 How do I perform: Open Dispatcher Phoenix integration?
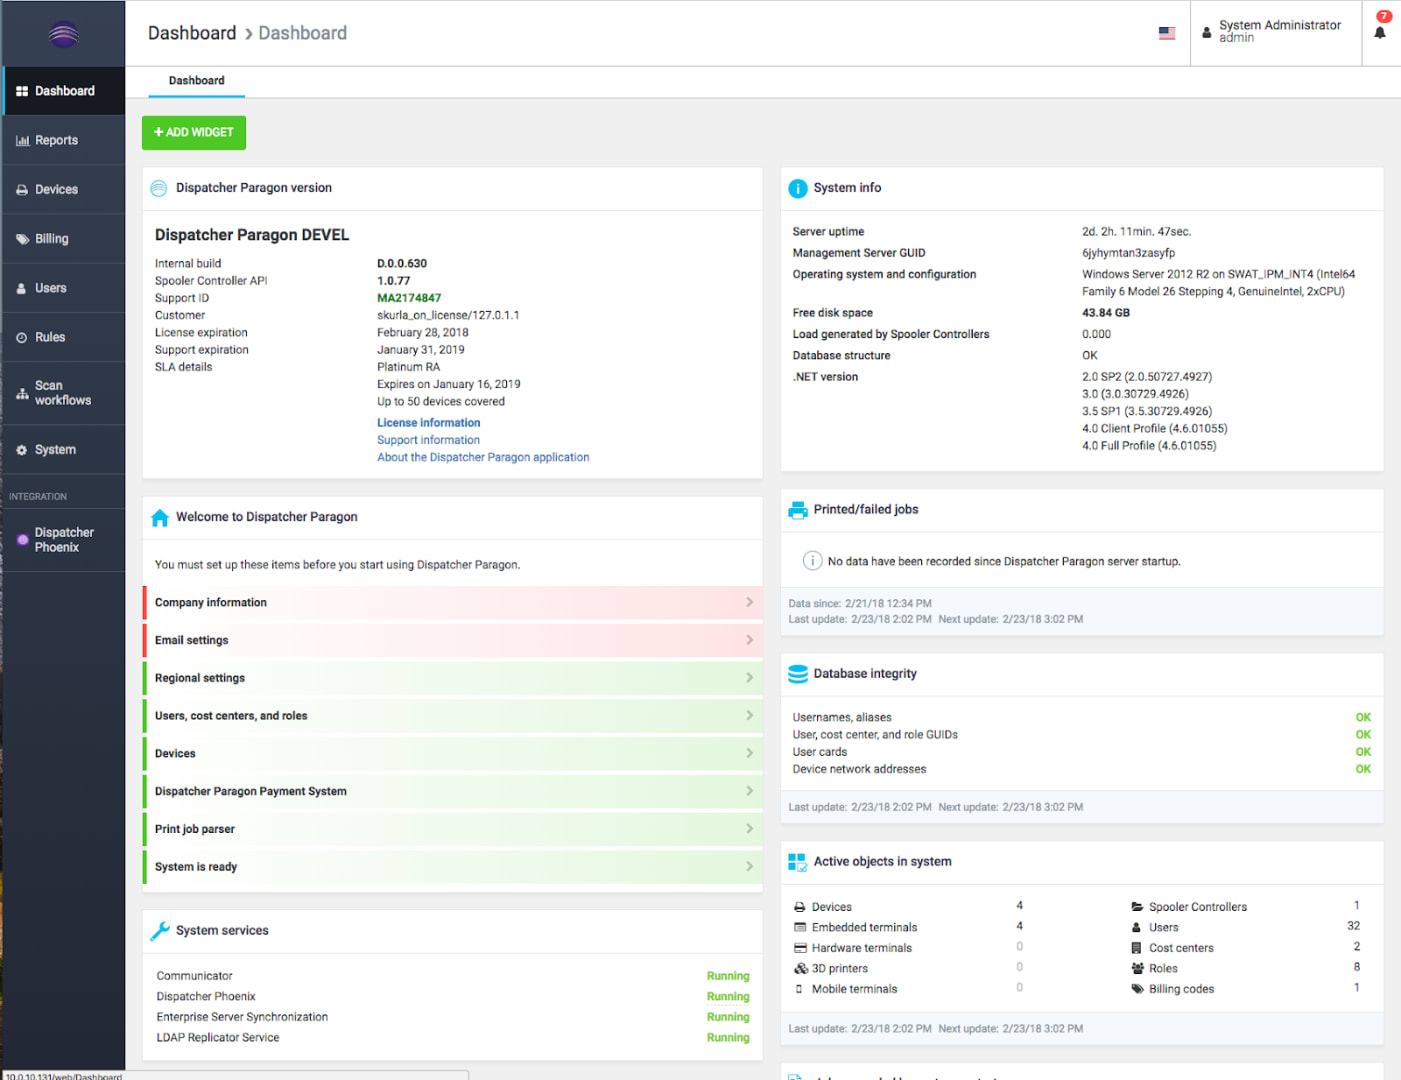click(x=64, y=540)
